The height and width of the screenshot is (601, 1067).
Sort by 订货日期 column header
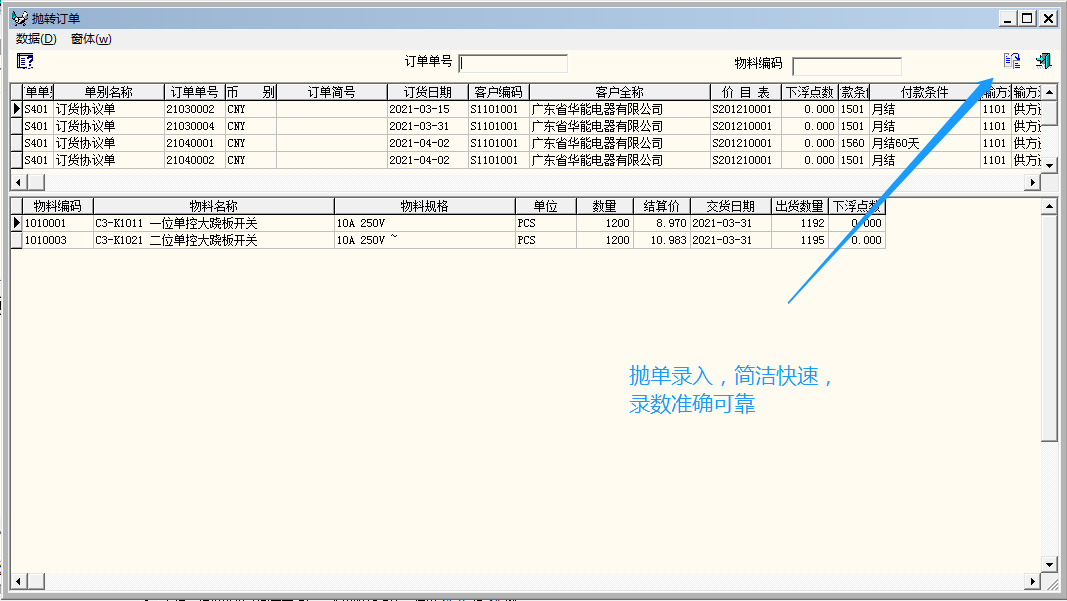427,92
